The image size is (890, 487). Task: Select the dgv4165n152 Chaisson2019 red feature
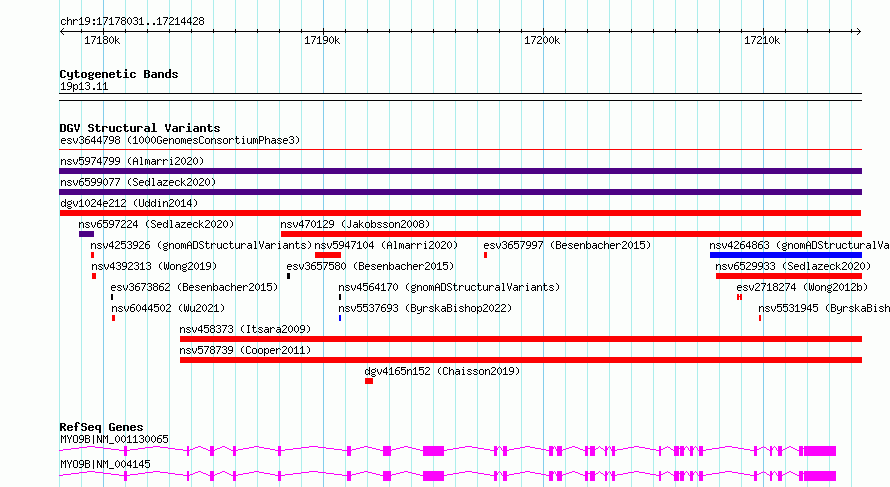pyautogui.click(x=369, y=381)
